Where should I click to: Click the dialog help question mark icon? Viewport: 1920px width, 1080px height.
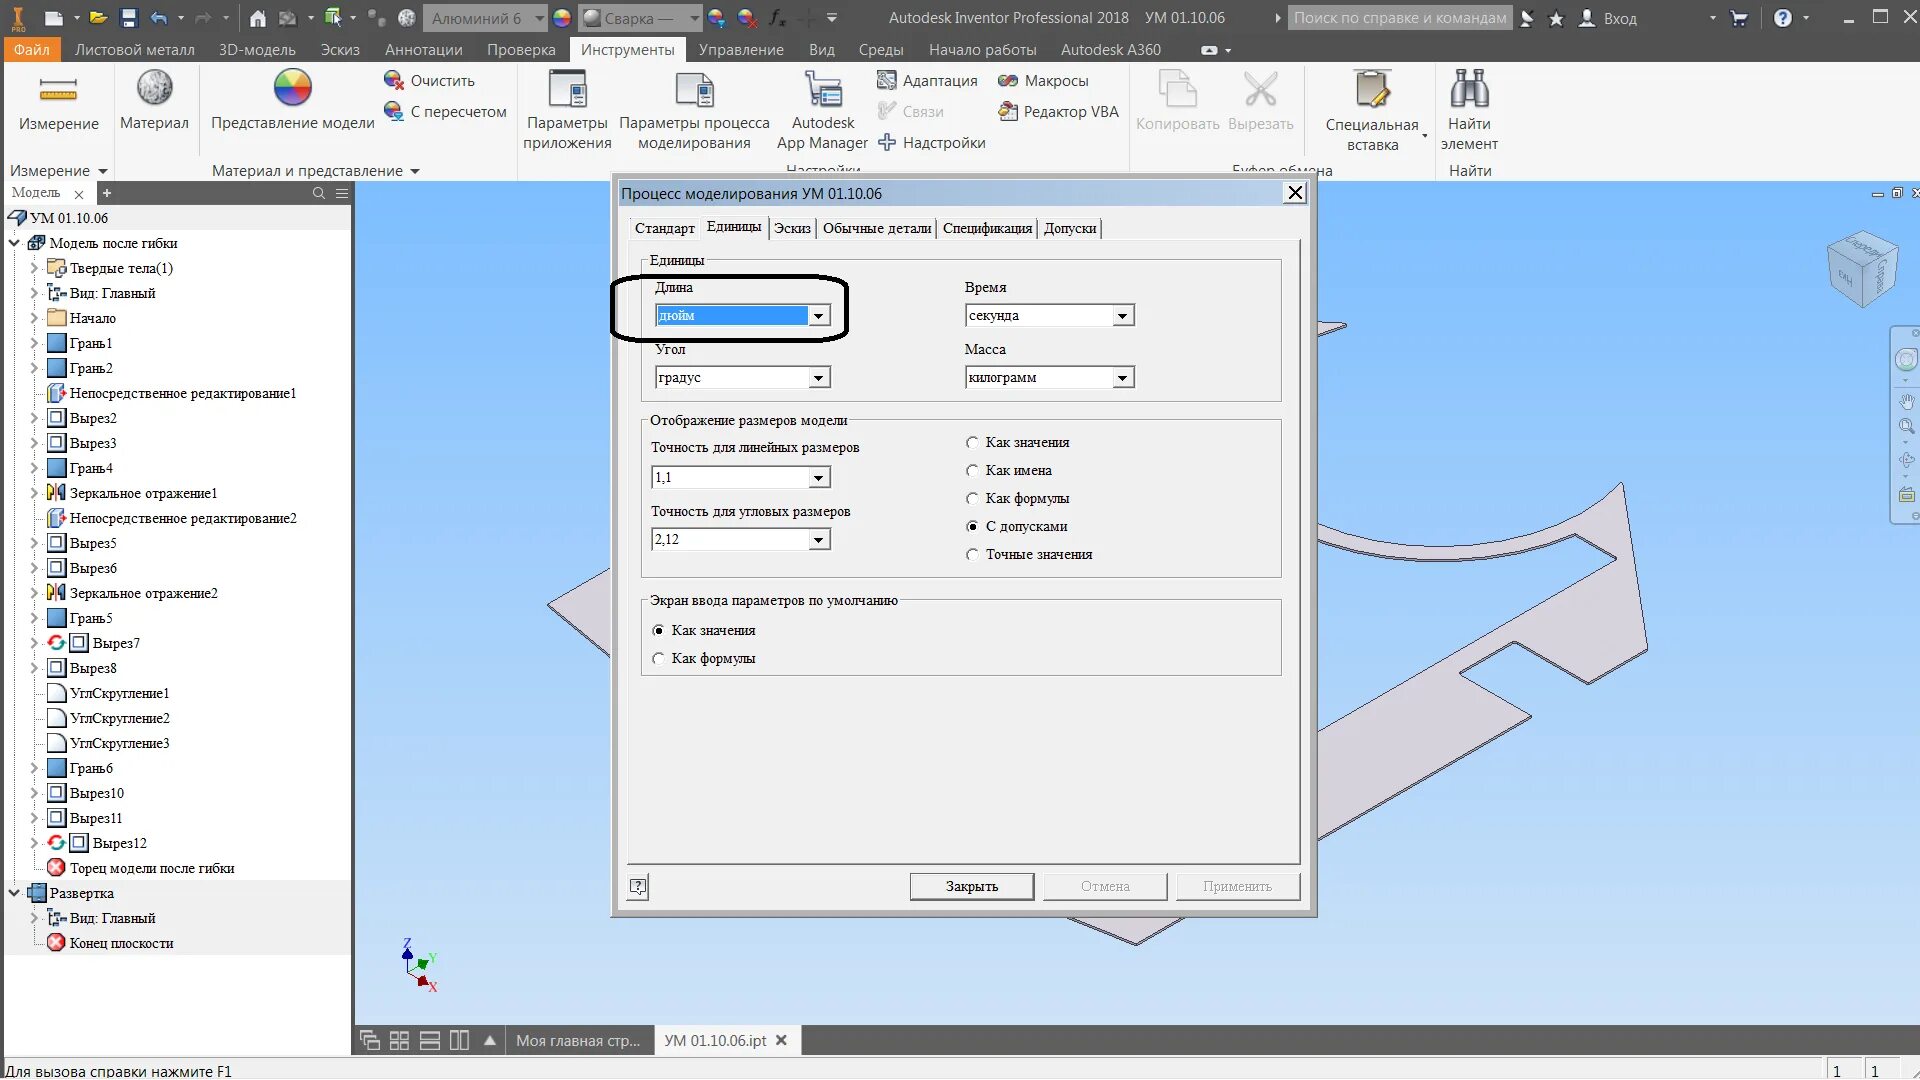(x=638, y=886)
